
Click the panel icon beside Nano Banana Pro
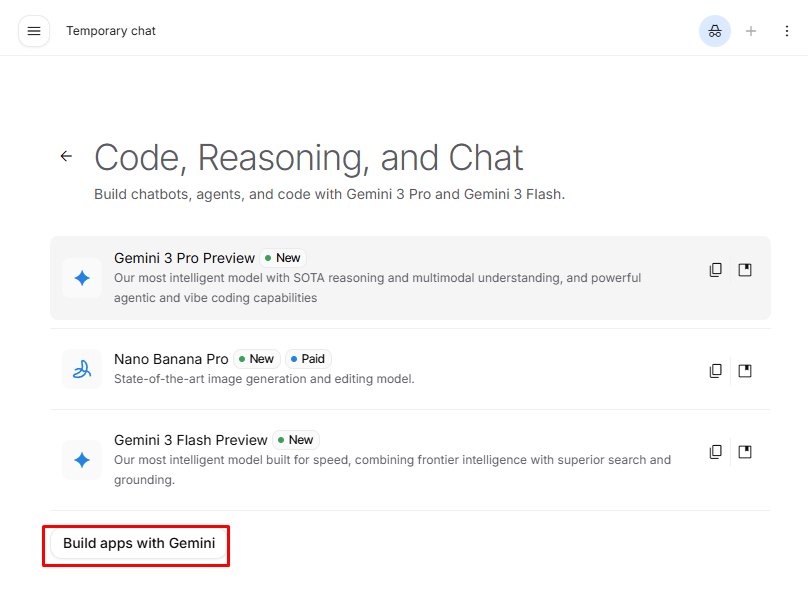click(x=745, y=371)
